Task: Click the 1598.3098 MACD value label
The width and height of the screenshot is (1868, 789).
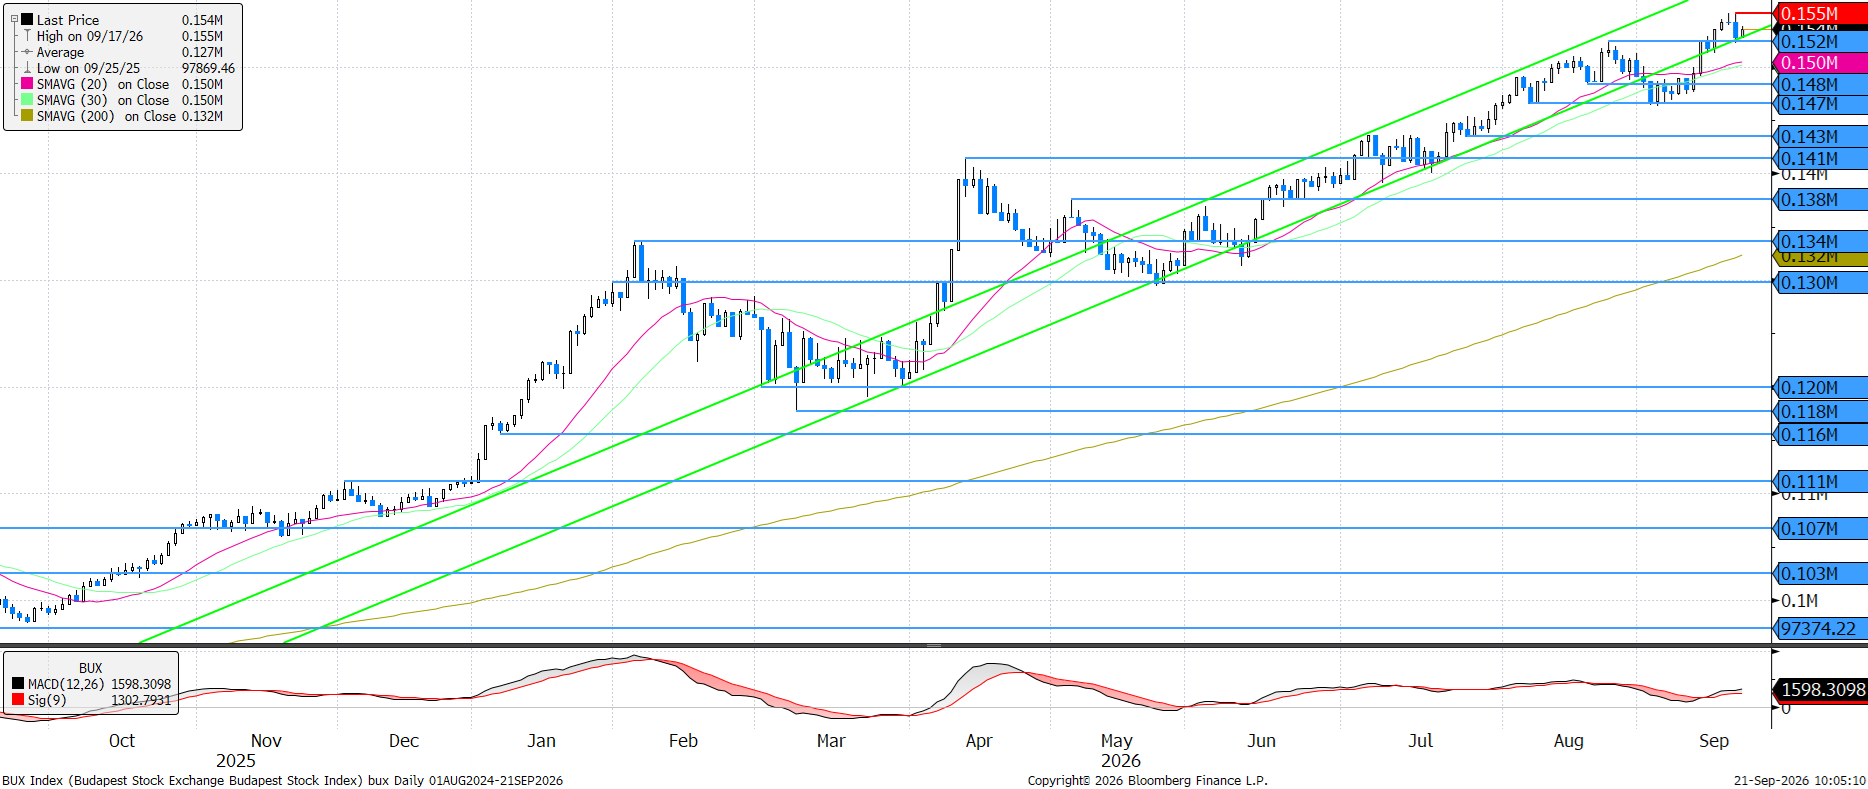Action: tap(1822, 690)
